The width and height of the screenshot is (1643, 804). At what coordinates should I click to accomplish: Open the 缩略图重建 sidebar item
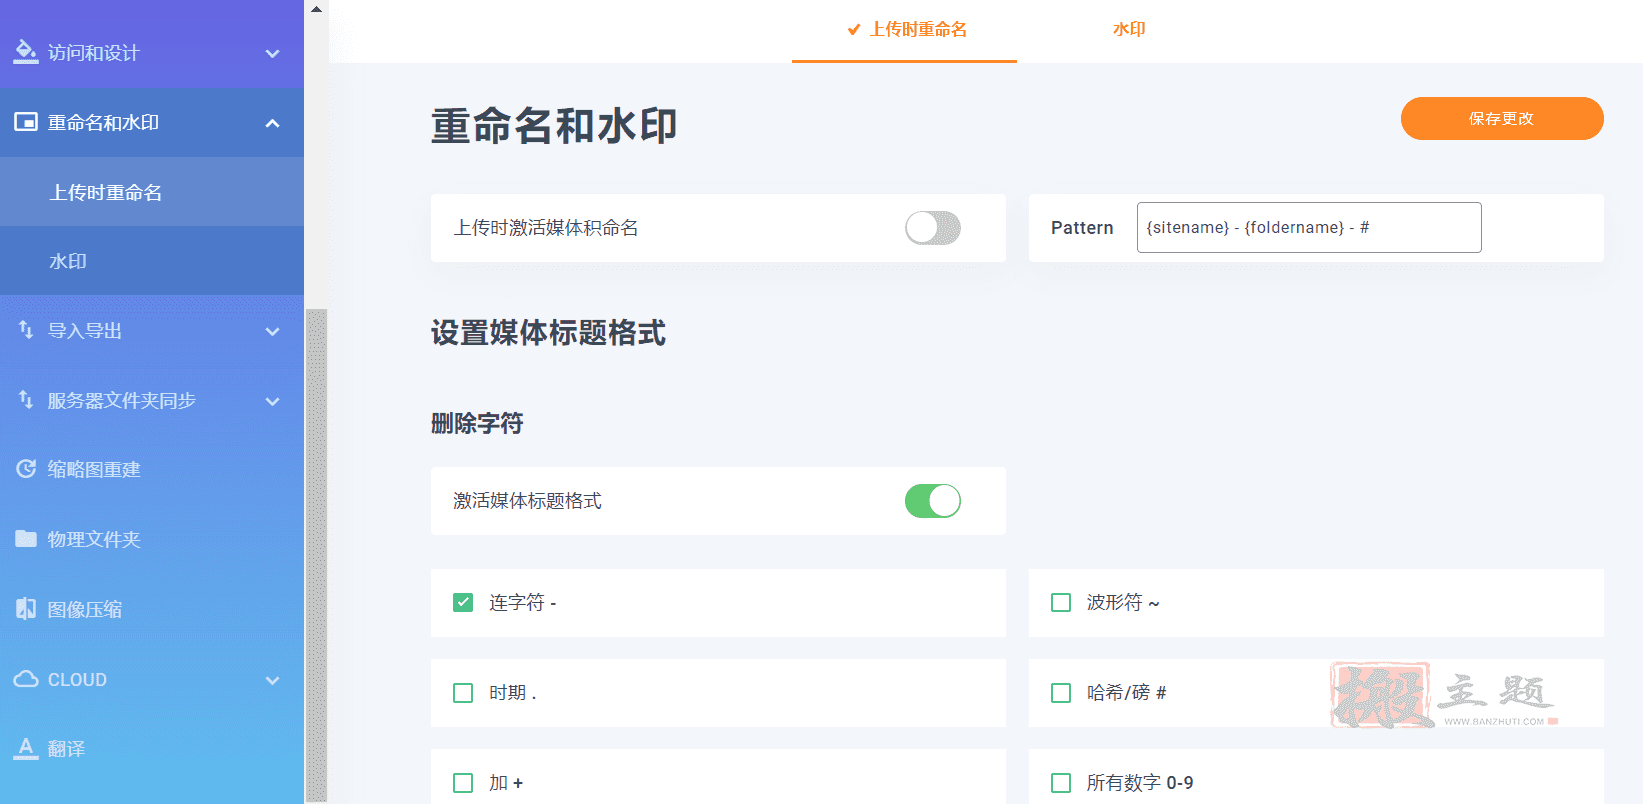(x=152, y=469)
